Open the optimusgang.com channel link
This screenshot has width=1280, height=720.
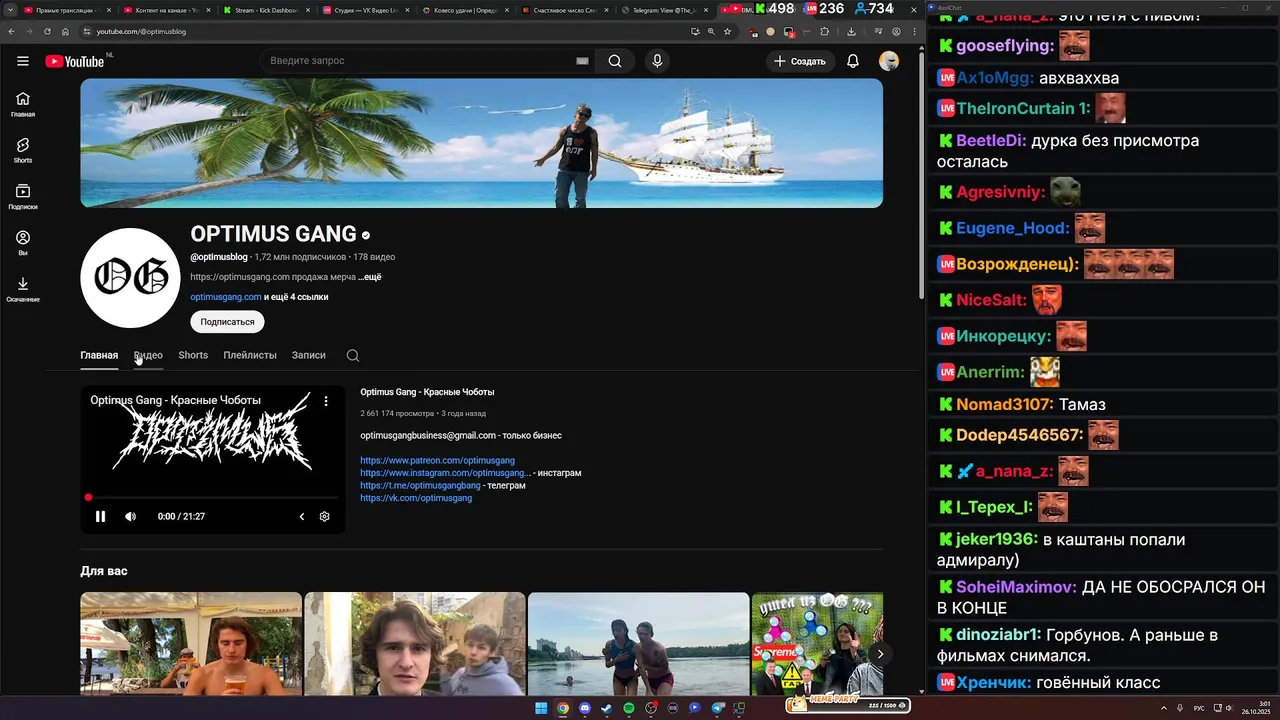(226, 297)
